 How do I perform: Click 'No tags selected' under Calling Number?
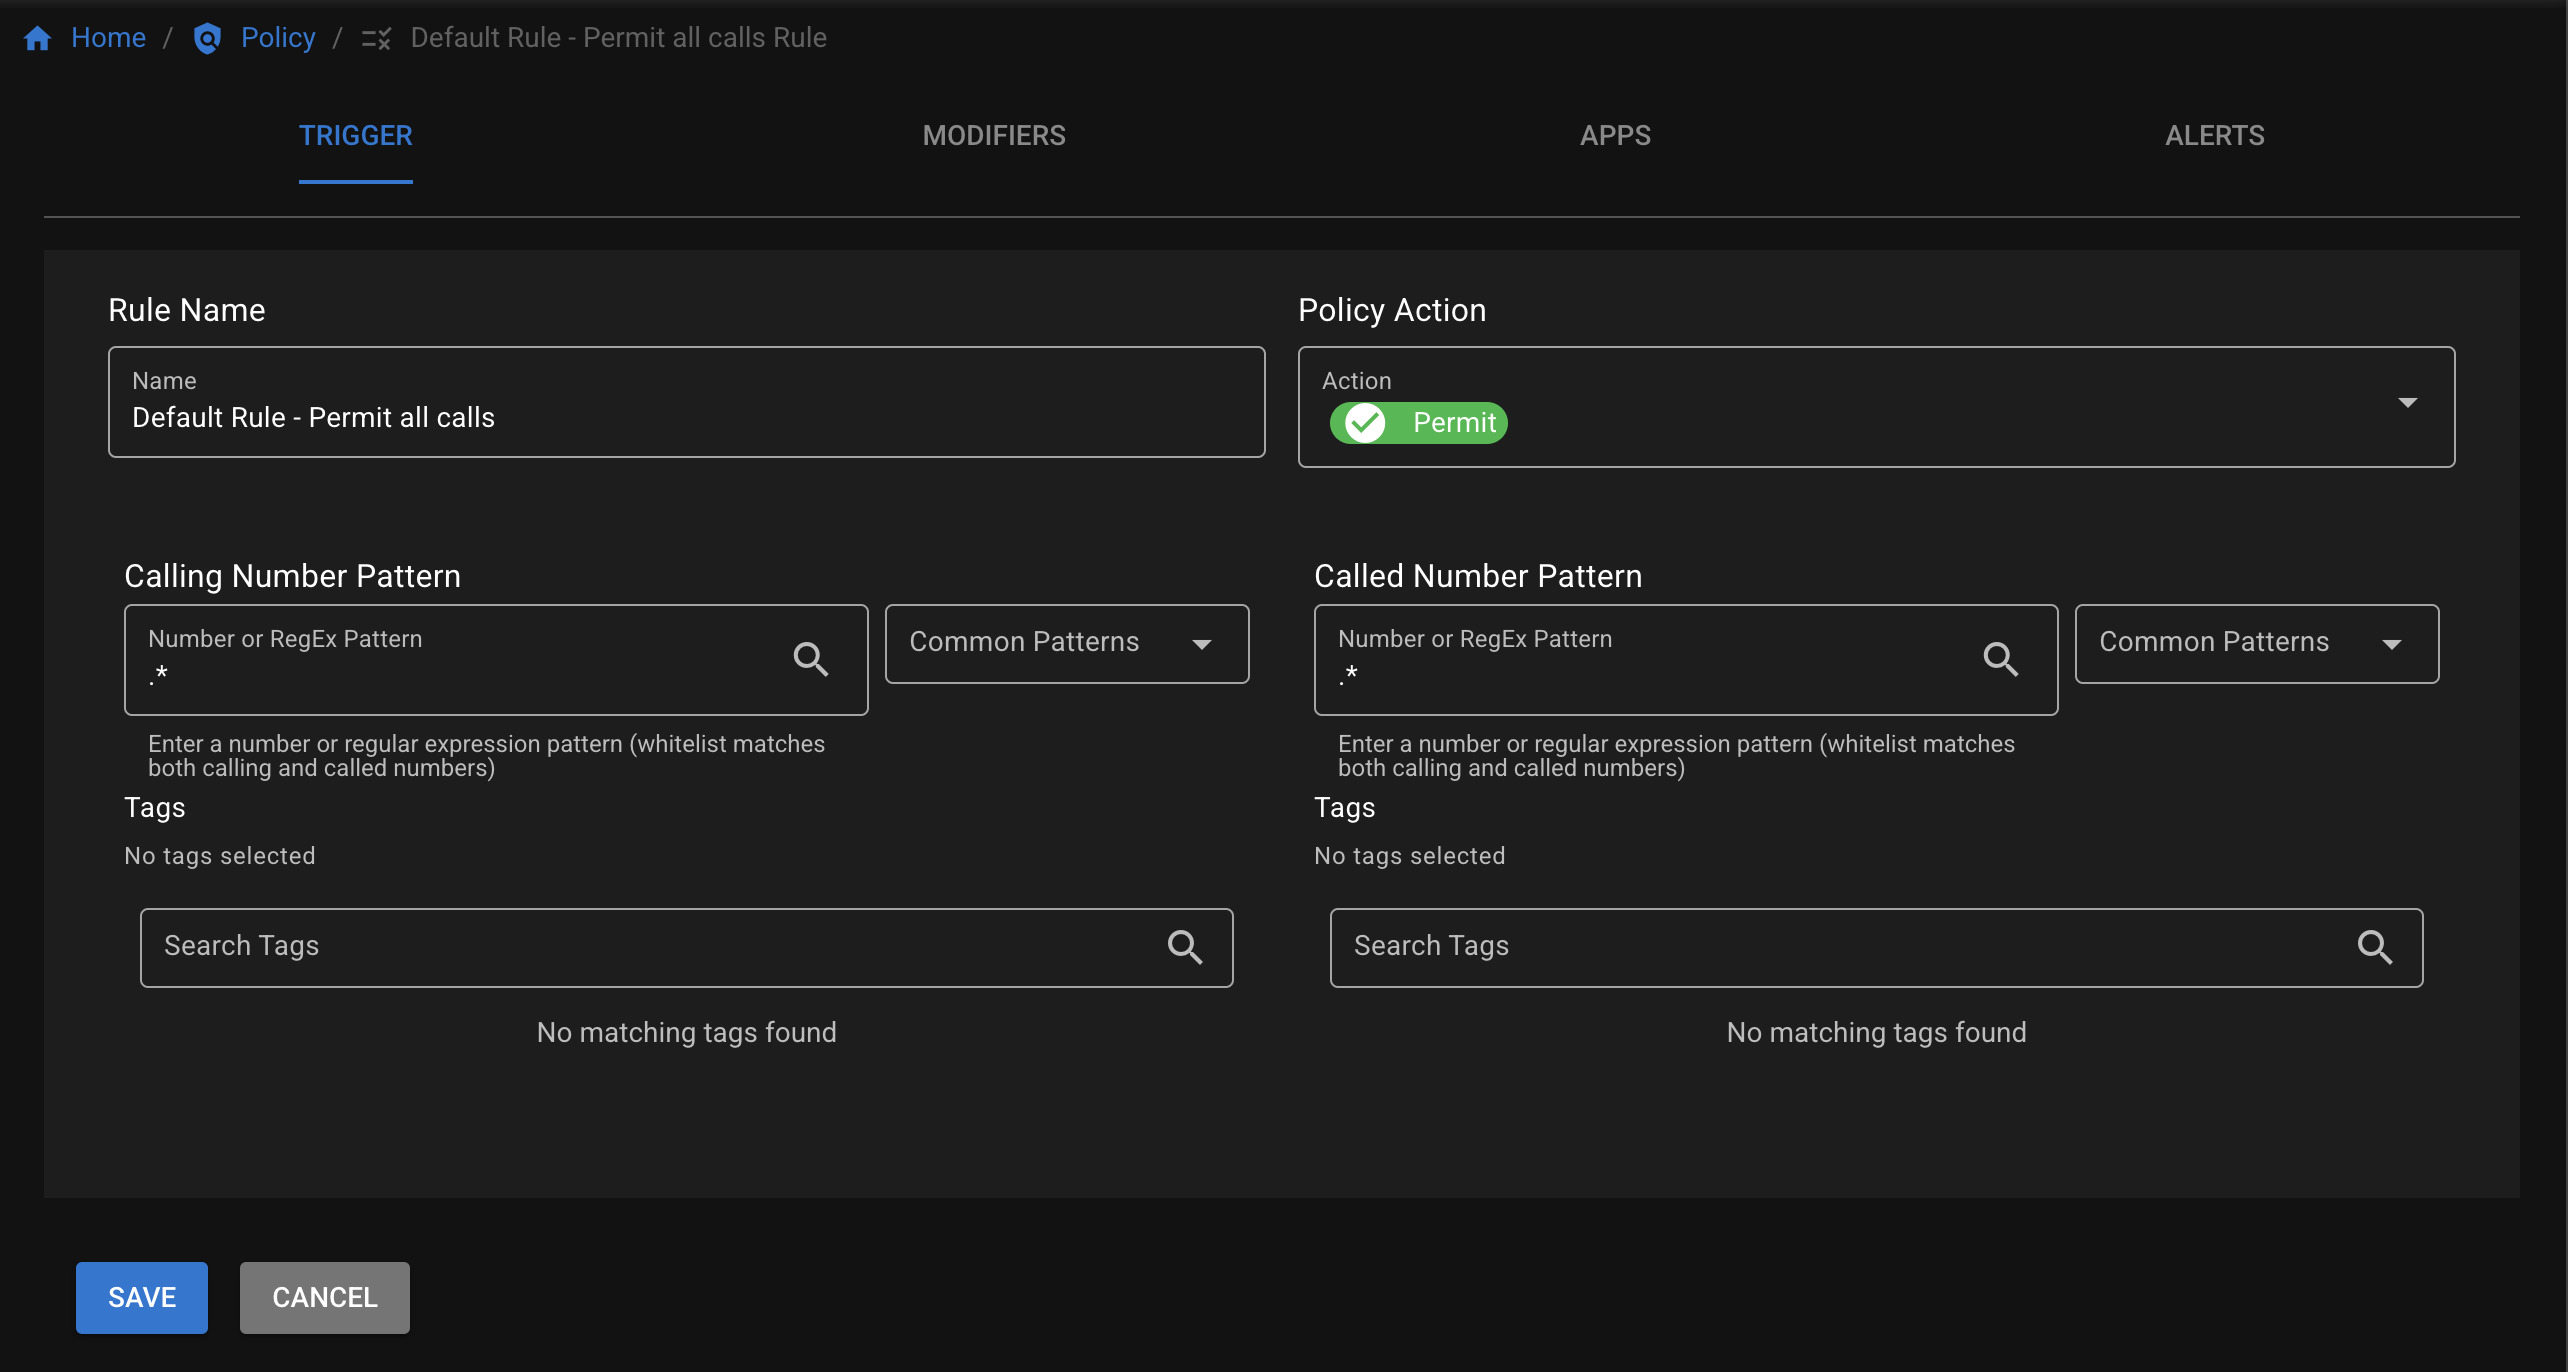220,856
